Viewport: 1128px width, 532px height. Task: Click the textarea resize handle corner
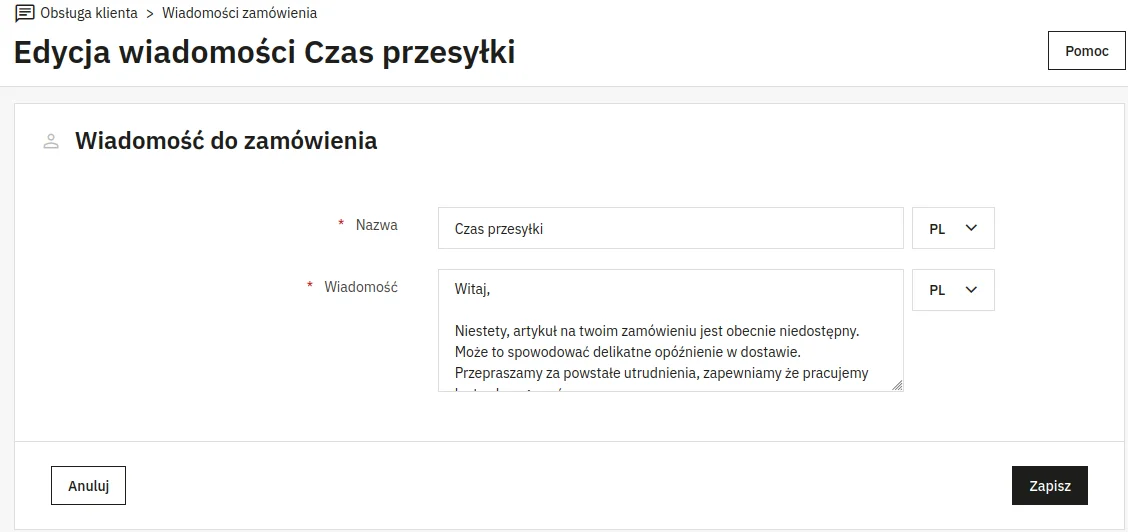896,385
